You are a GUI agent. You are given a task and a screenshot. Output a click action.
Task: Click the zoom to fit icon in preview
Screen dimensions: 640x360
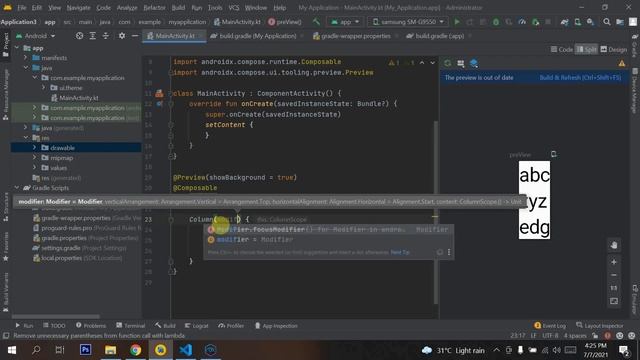[614, 301]
